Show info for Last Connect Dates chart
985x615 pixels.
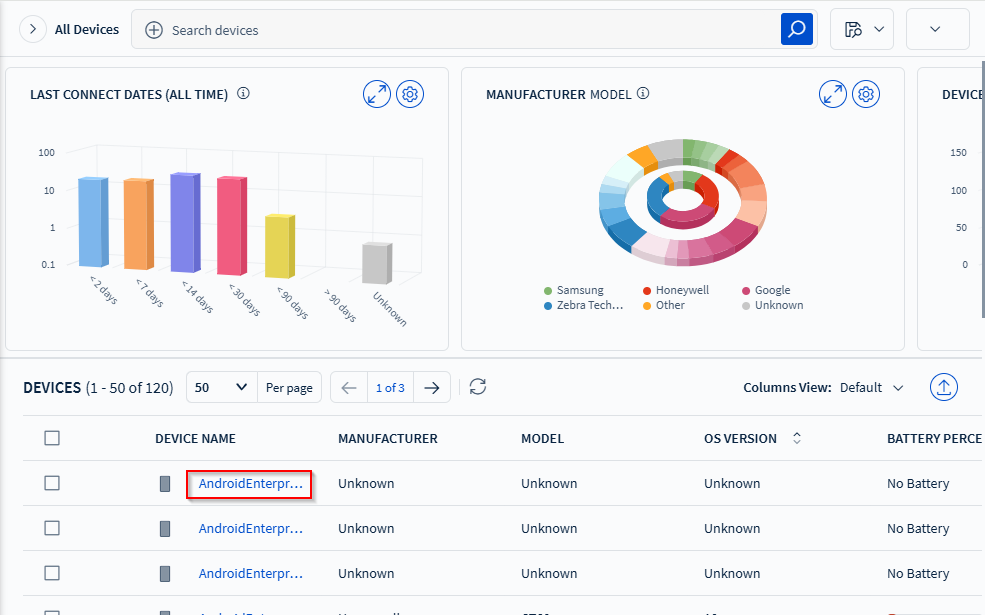coord(243,94)
